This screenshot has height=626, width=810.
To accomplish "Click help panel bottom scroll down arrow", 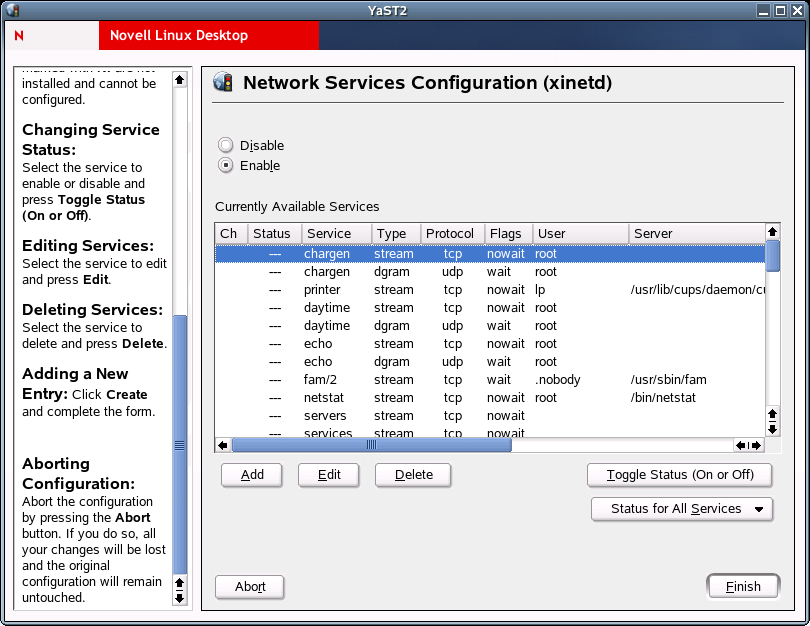I will coord(180,598).
